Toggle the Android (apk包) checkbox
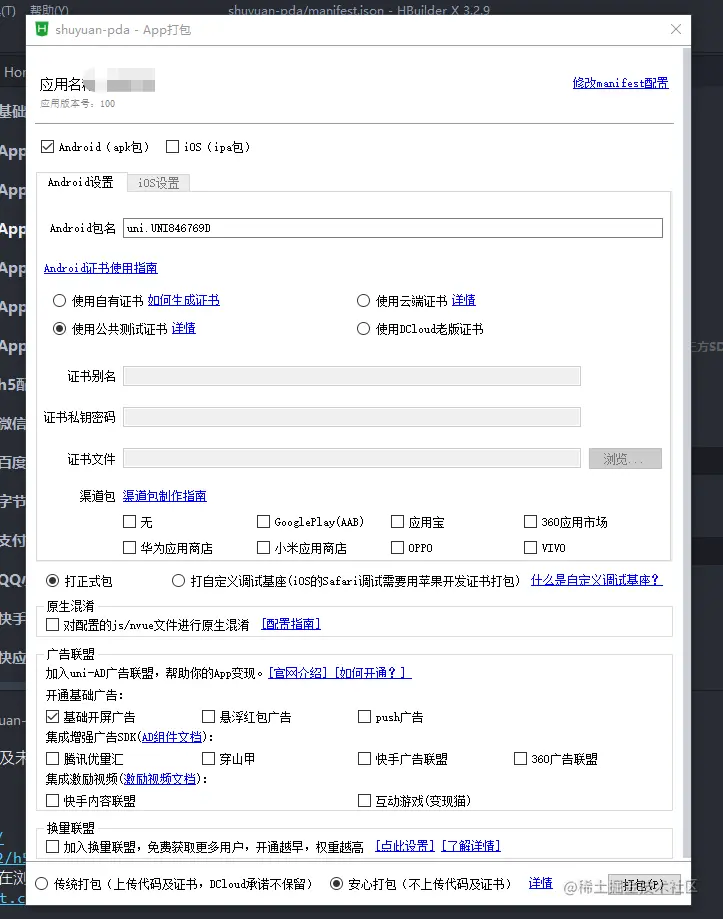 point(47,147)
